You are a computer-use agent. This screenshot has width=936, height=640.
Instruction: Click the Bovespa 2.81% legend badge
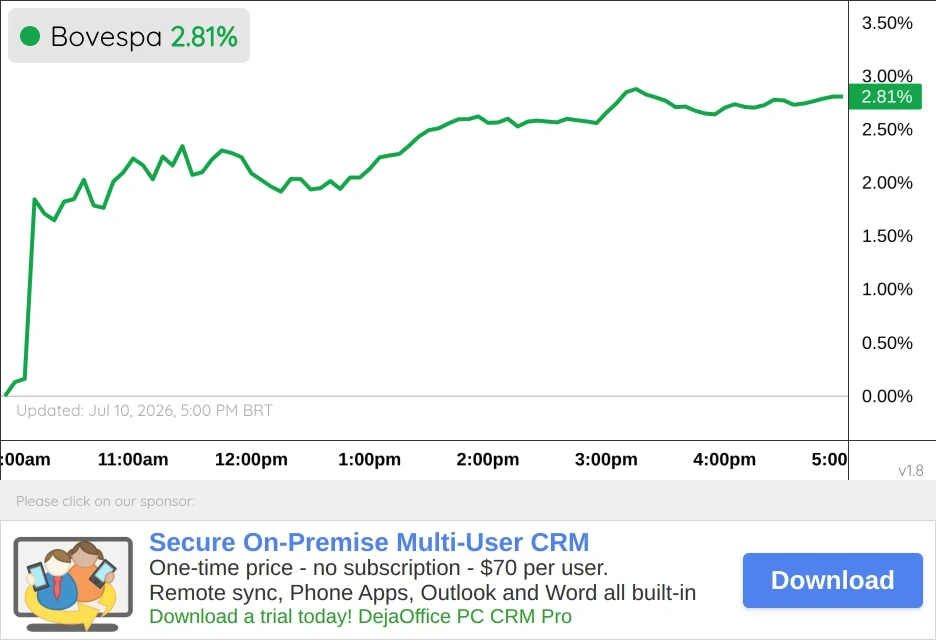pos(129,36)
